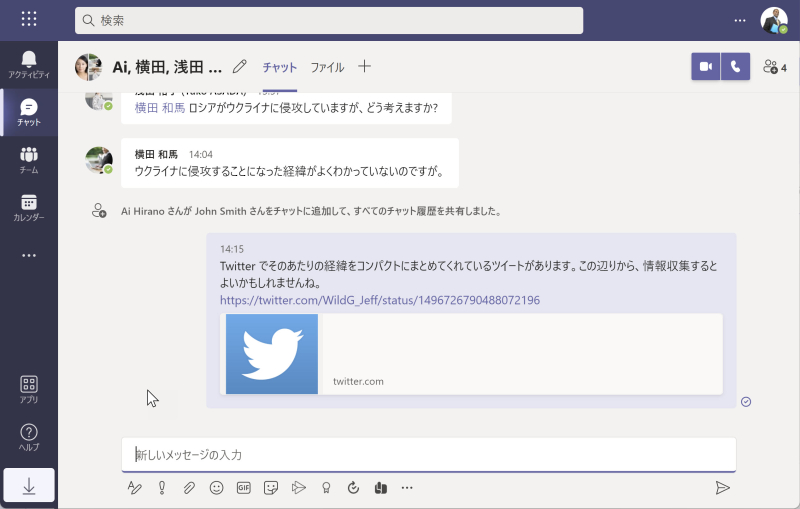The height and width of the screenshot is (509, 800).
Task: Click the twitter.com label in preview card
Action: pyautogui.click(x=358, y=381)
